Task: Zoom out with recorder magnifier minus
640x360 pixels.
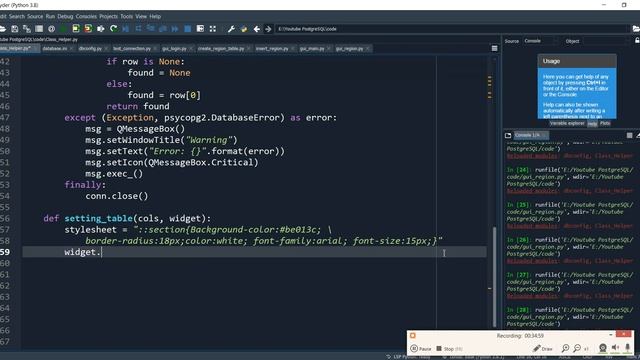Action: tap(577, 348)
